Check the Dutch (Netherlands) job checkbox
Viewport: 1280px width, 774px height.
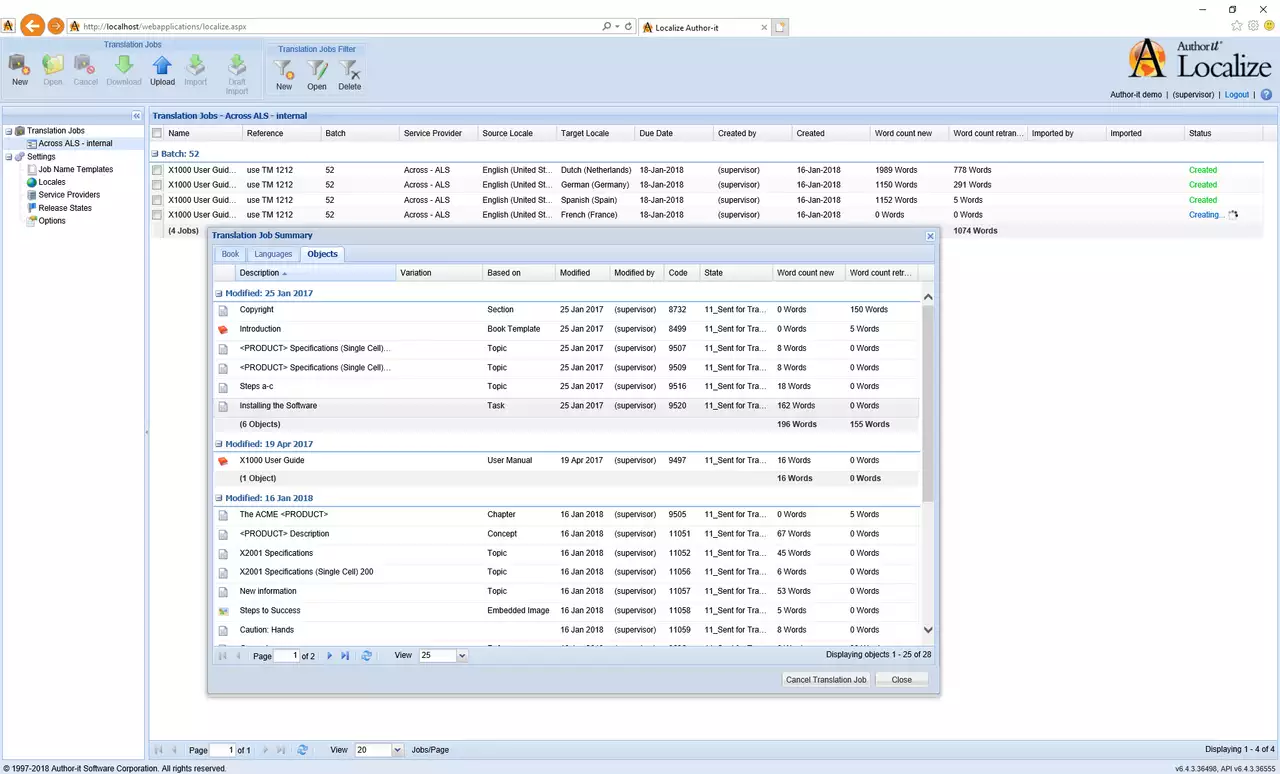tap(157, 170)
